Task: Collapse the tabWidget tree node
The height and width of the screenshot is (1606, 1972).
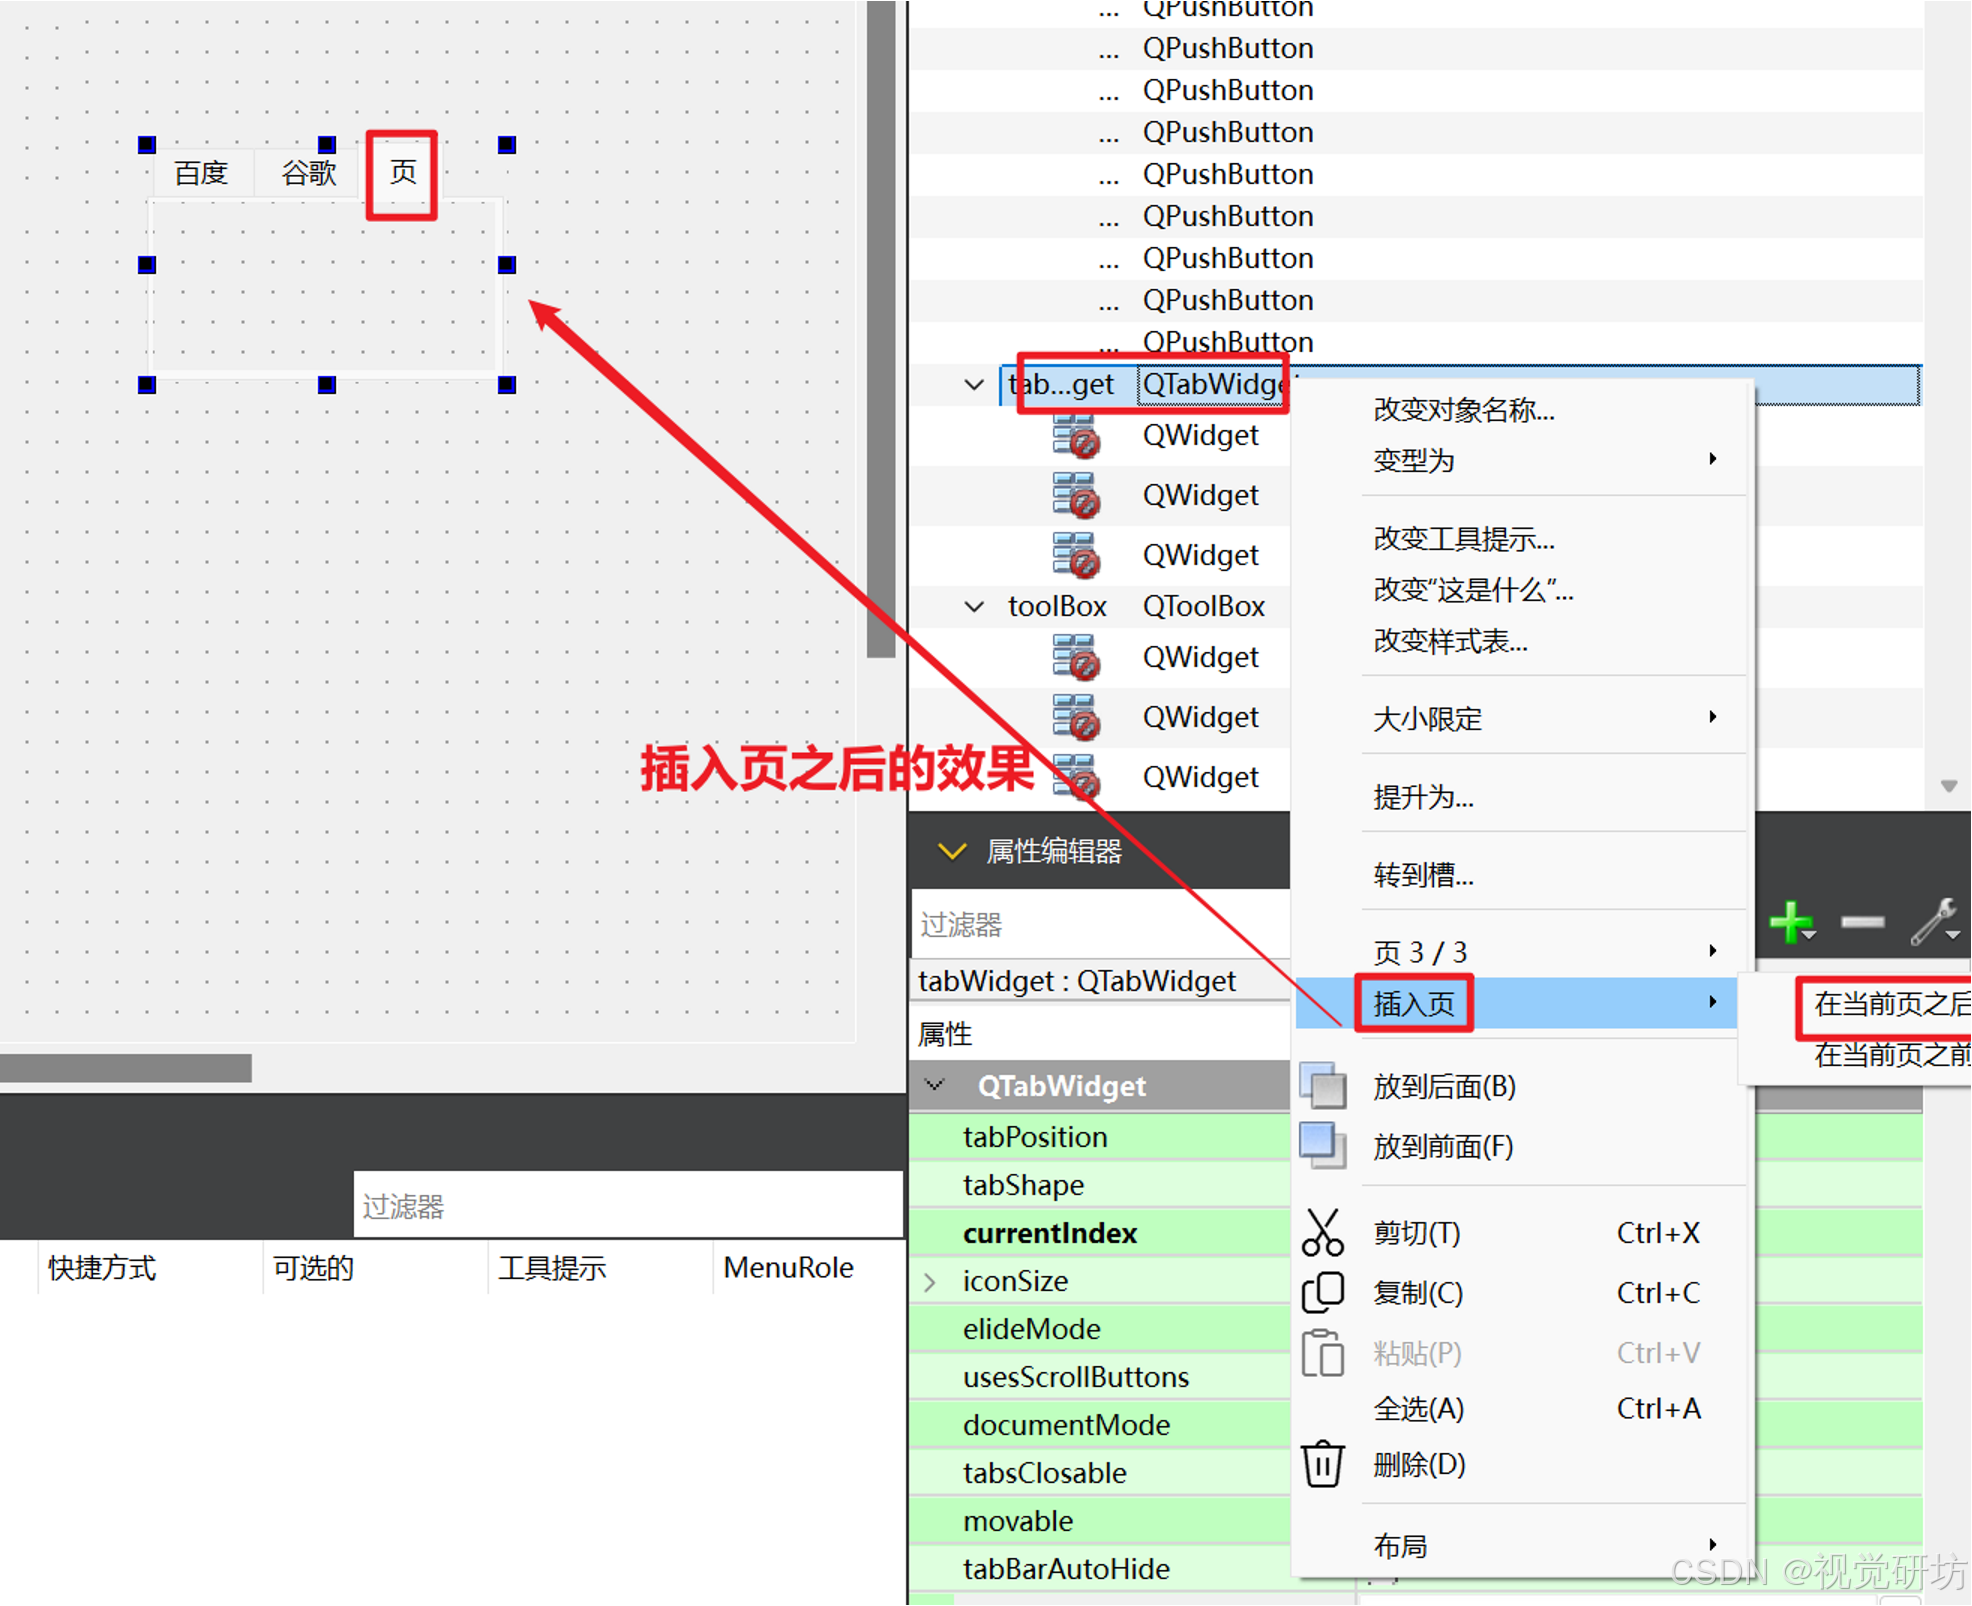Action: click(974, 384)
